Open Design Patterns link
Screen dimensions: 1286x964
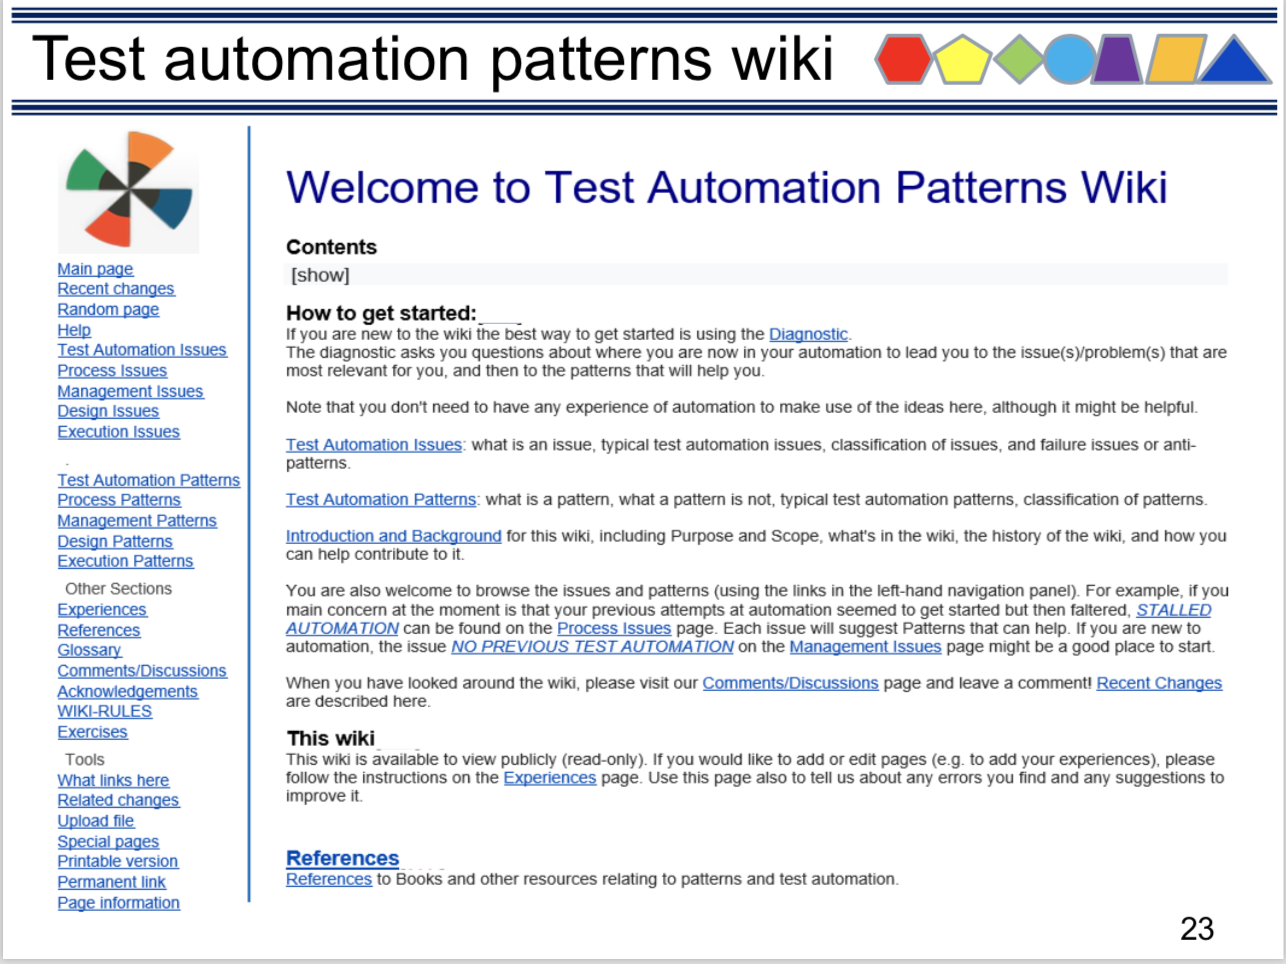(115, 542)
